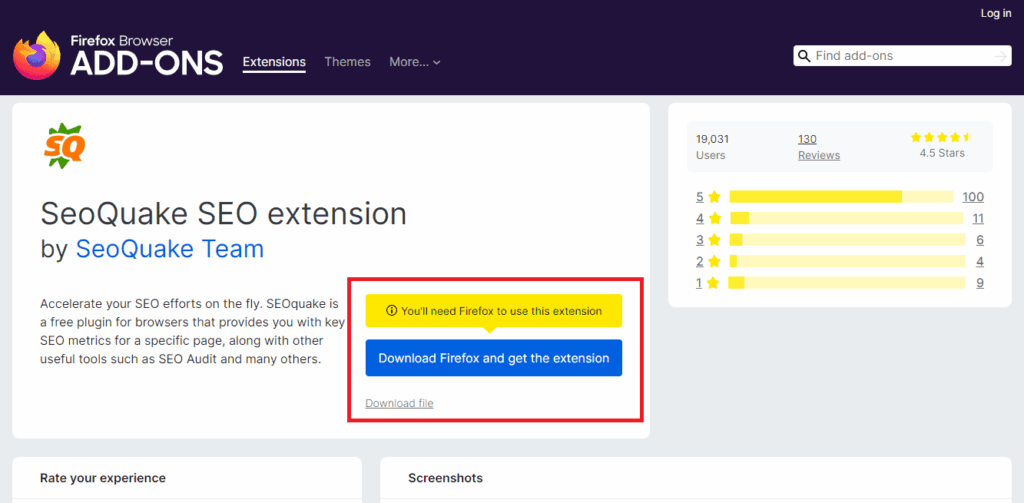
Task: Focus the Find add-ons search field
Action: pyautogui.click(x=902, y=56)
